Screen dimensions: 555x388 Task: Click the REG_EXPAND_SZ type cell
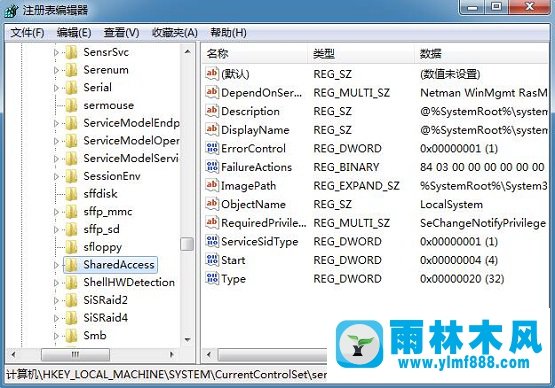[356, 186]
